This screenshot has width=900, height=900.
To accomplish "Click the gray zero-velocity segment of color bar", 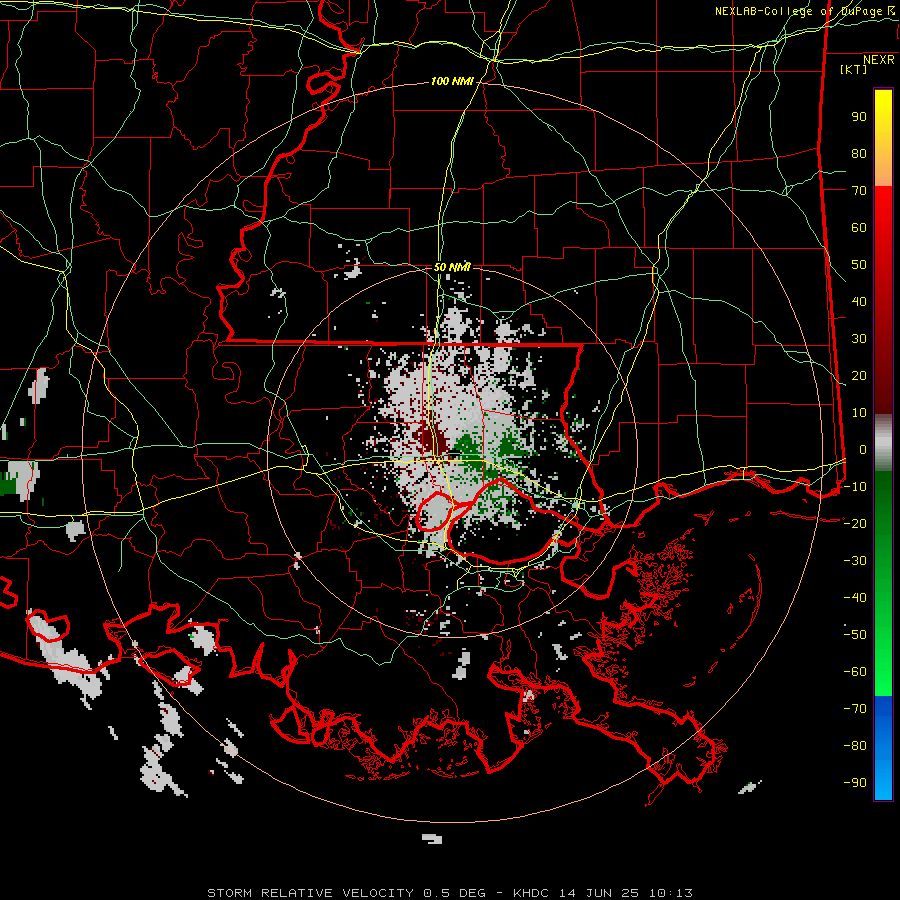I will pyautogui.click(x=883, y=443).
